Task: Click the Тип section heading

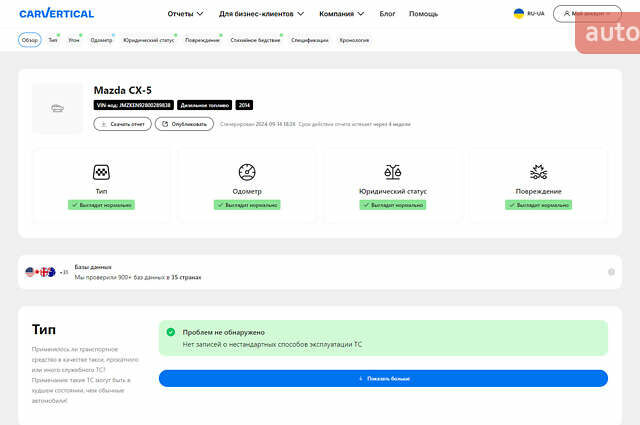Action: [44, 329]
